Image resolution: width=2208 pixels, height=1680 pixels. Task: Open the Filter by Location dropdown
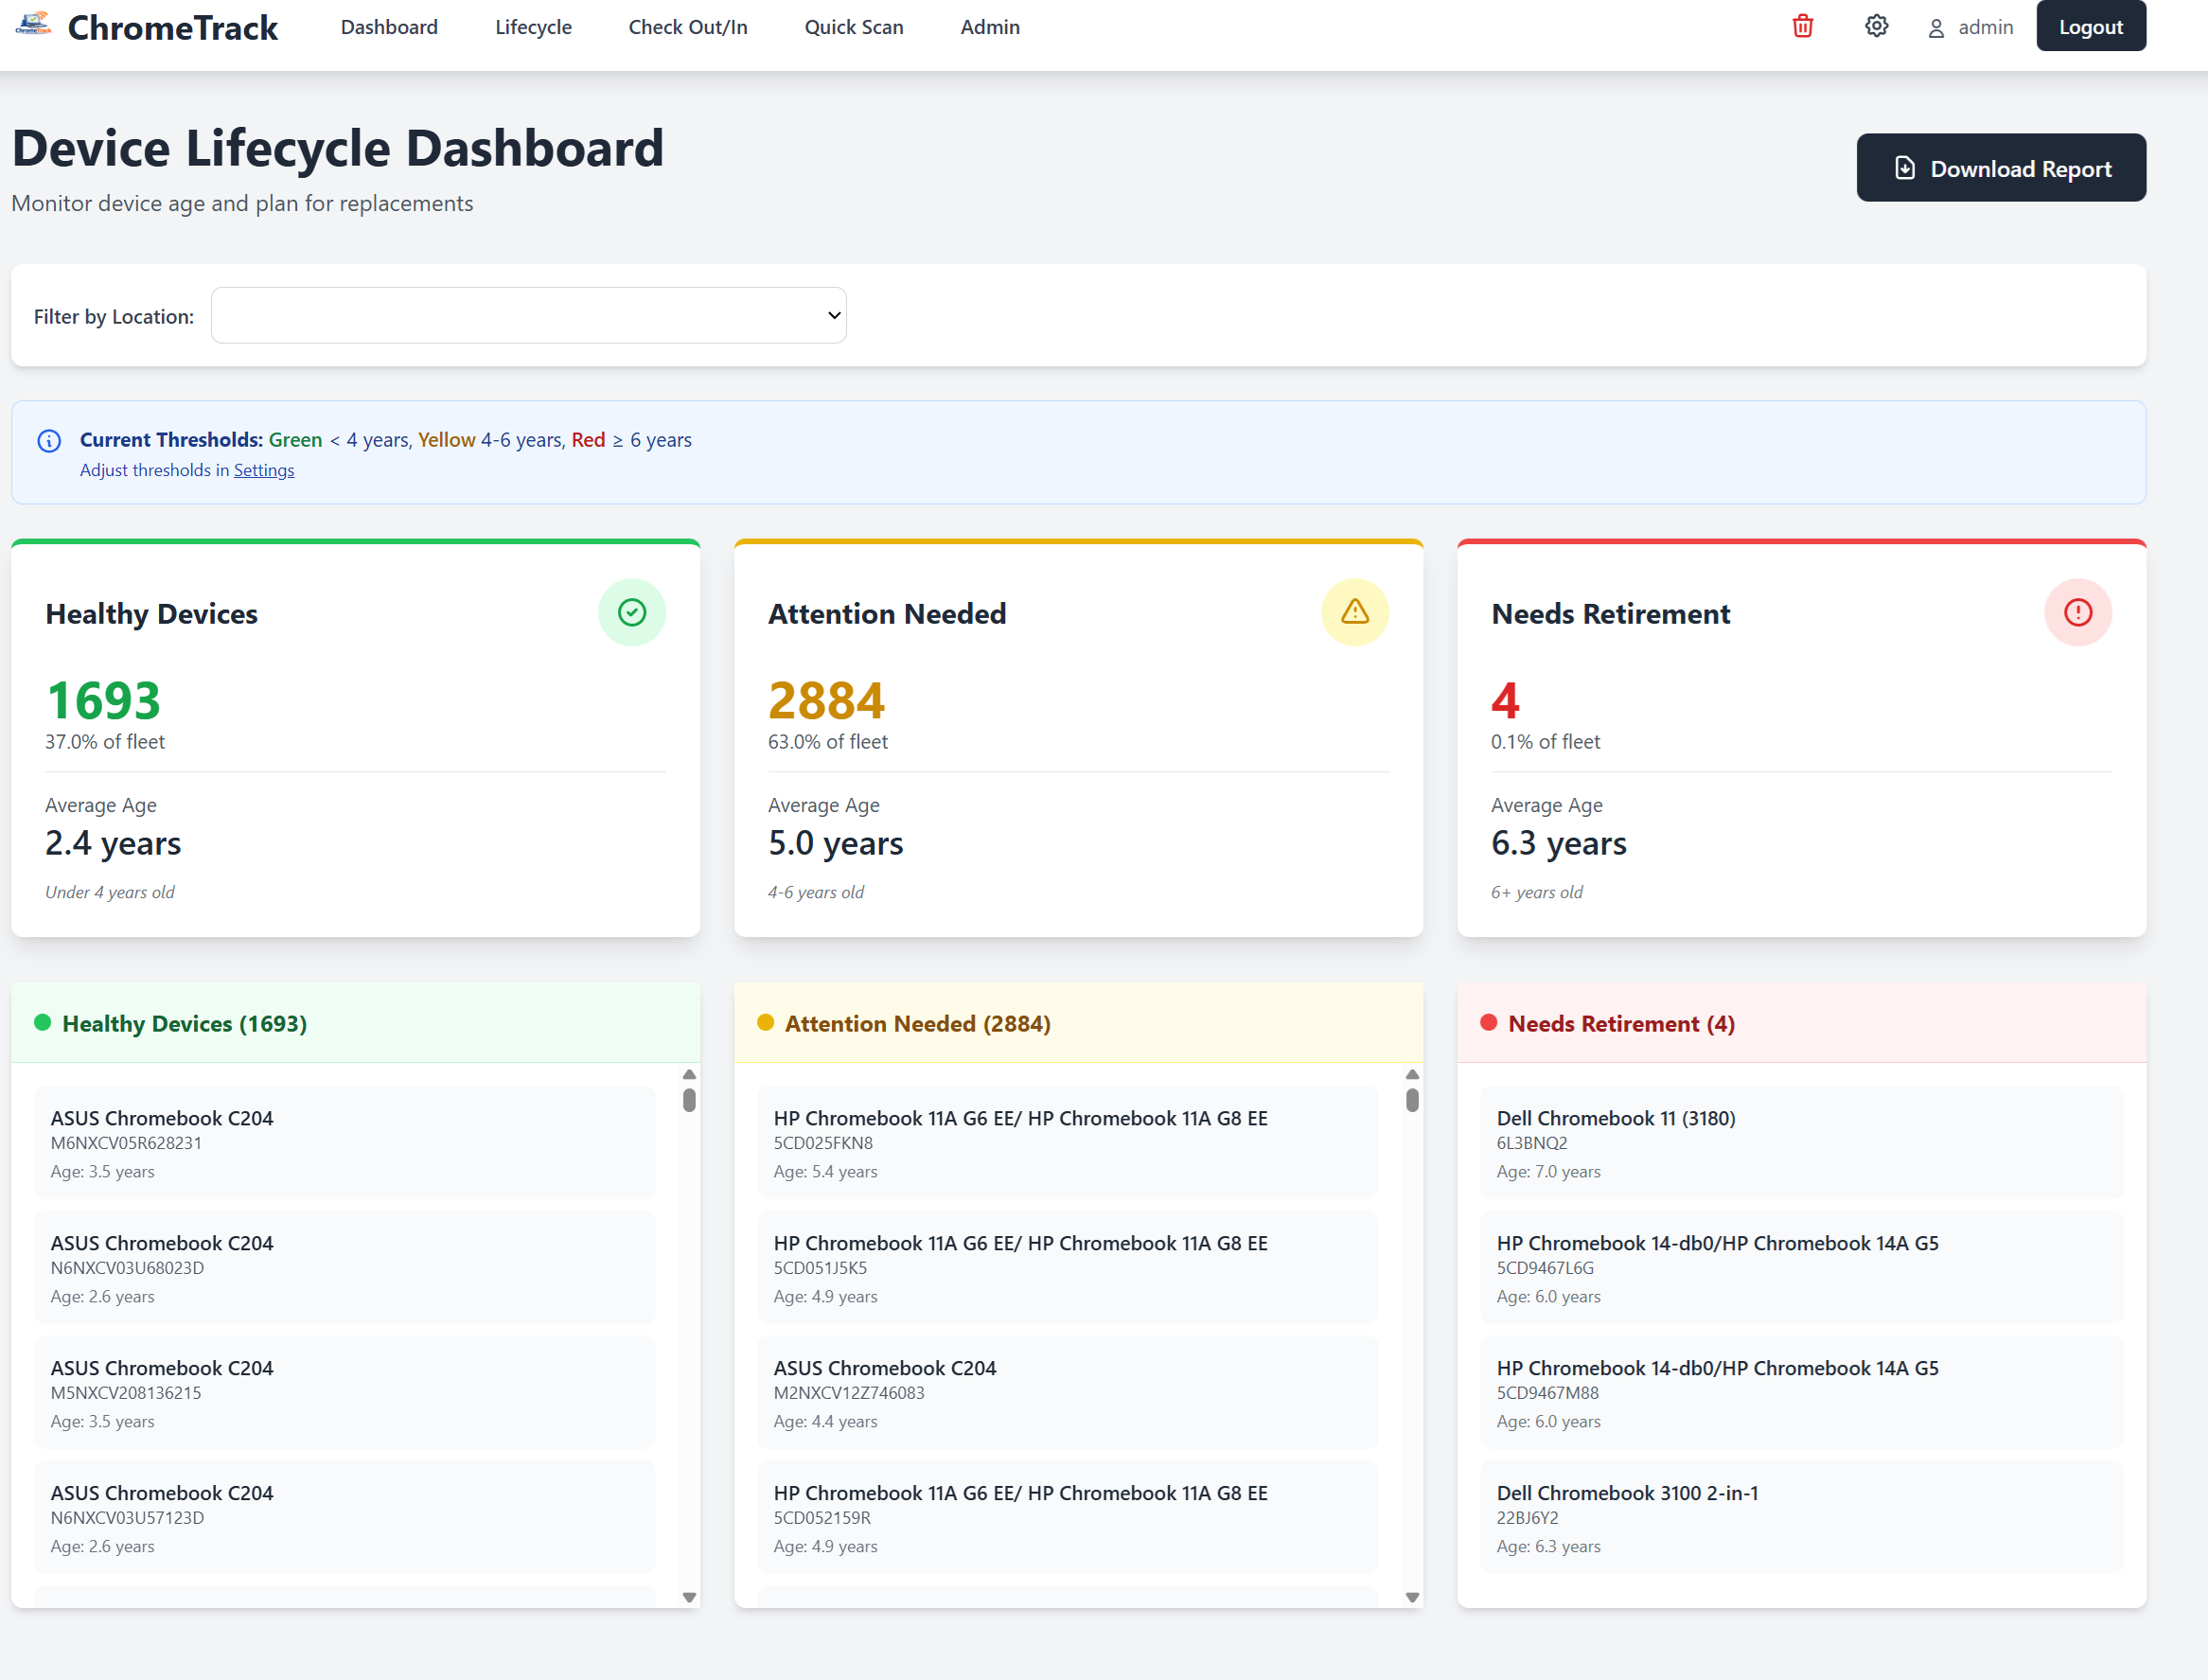pos(528,314)
